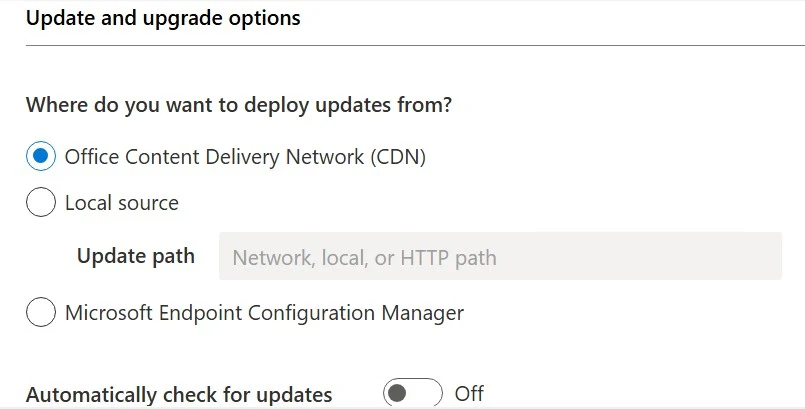Click the divider line below the section heading
The height and width of the screenshot is (409, 805).
[x=400, y=45]
